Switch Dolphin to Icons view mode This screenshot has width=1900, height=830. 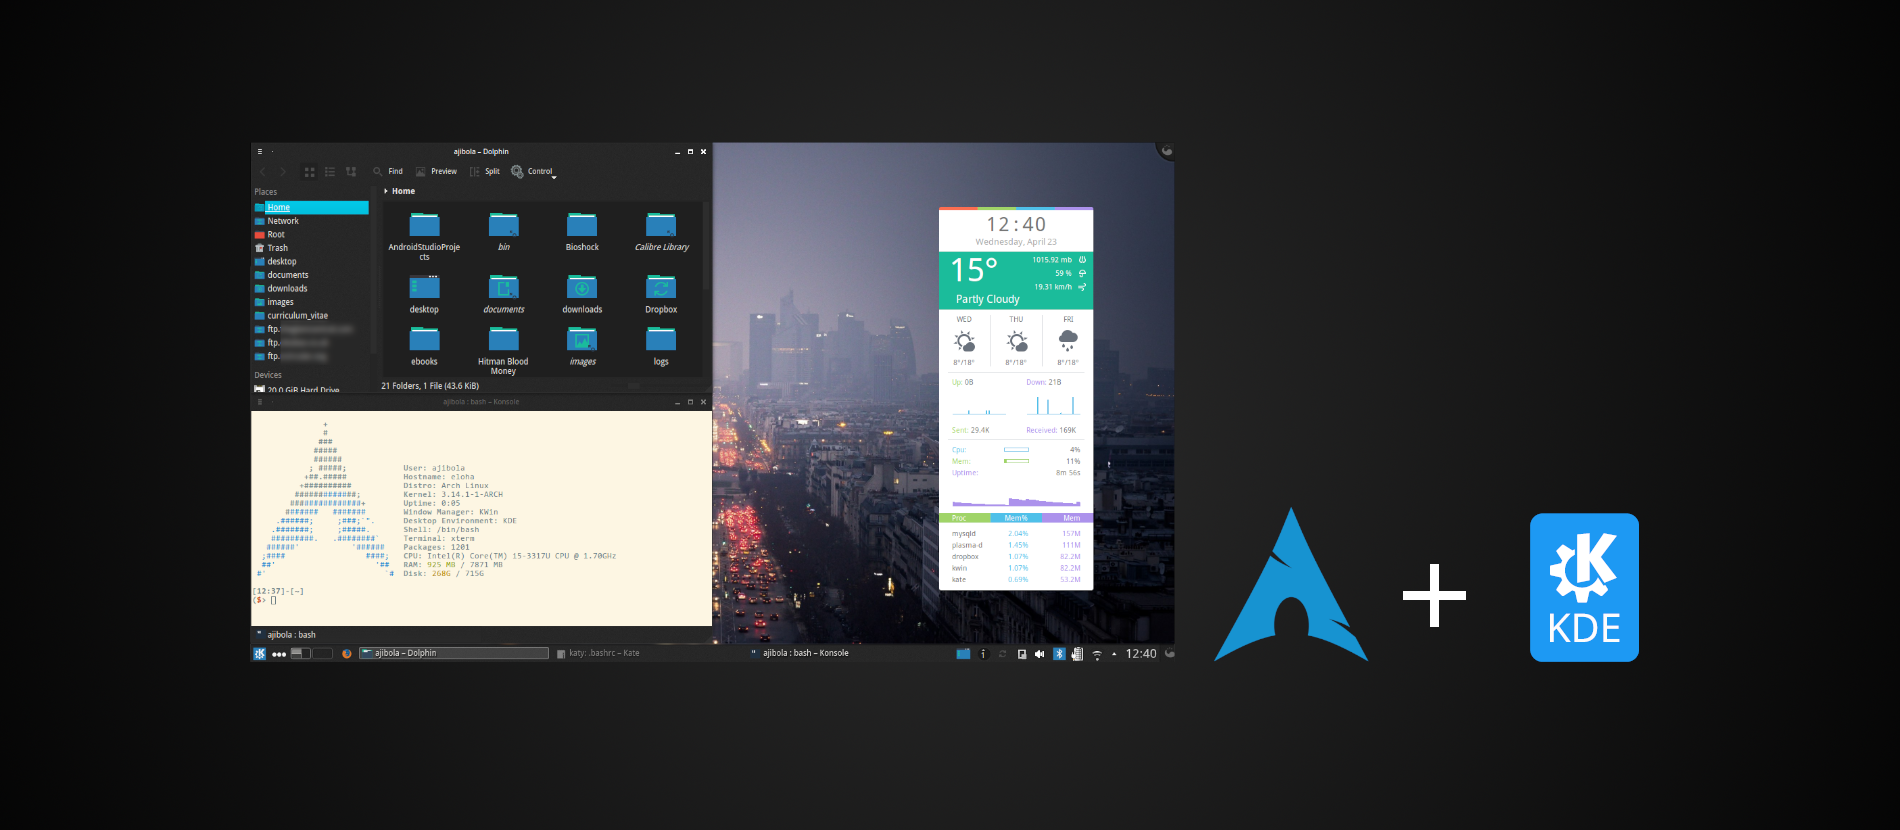click(x=309, y=172)
